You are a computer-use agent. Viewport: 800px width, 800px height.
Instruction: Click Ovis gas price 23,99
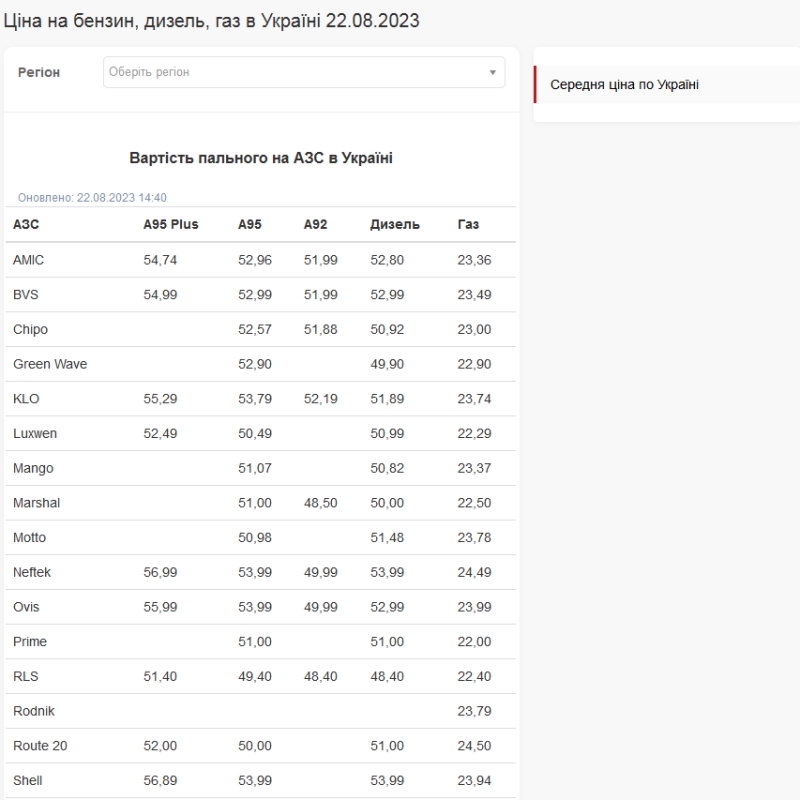click(474, 607)
